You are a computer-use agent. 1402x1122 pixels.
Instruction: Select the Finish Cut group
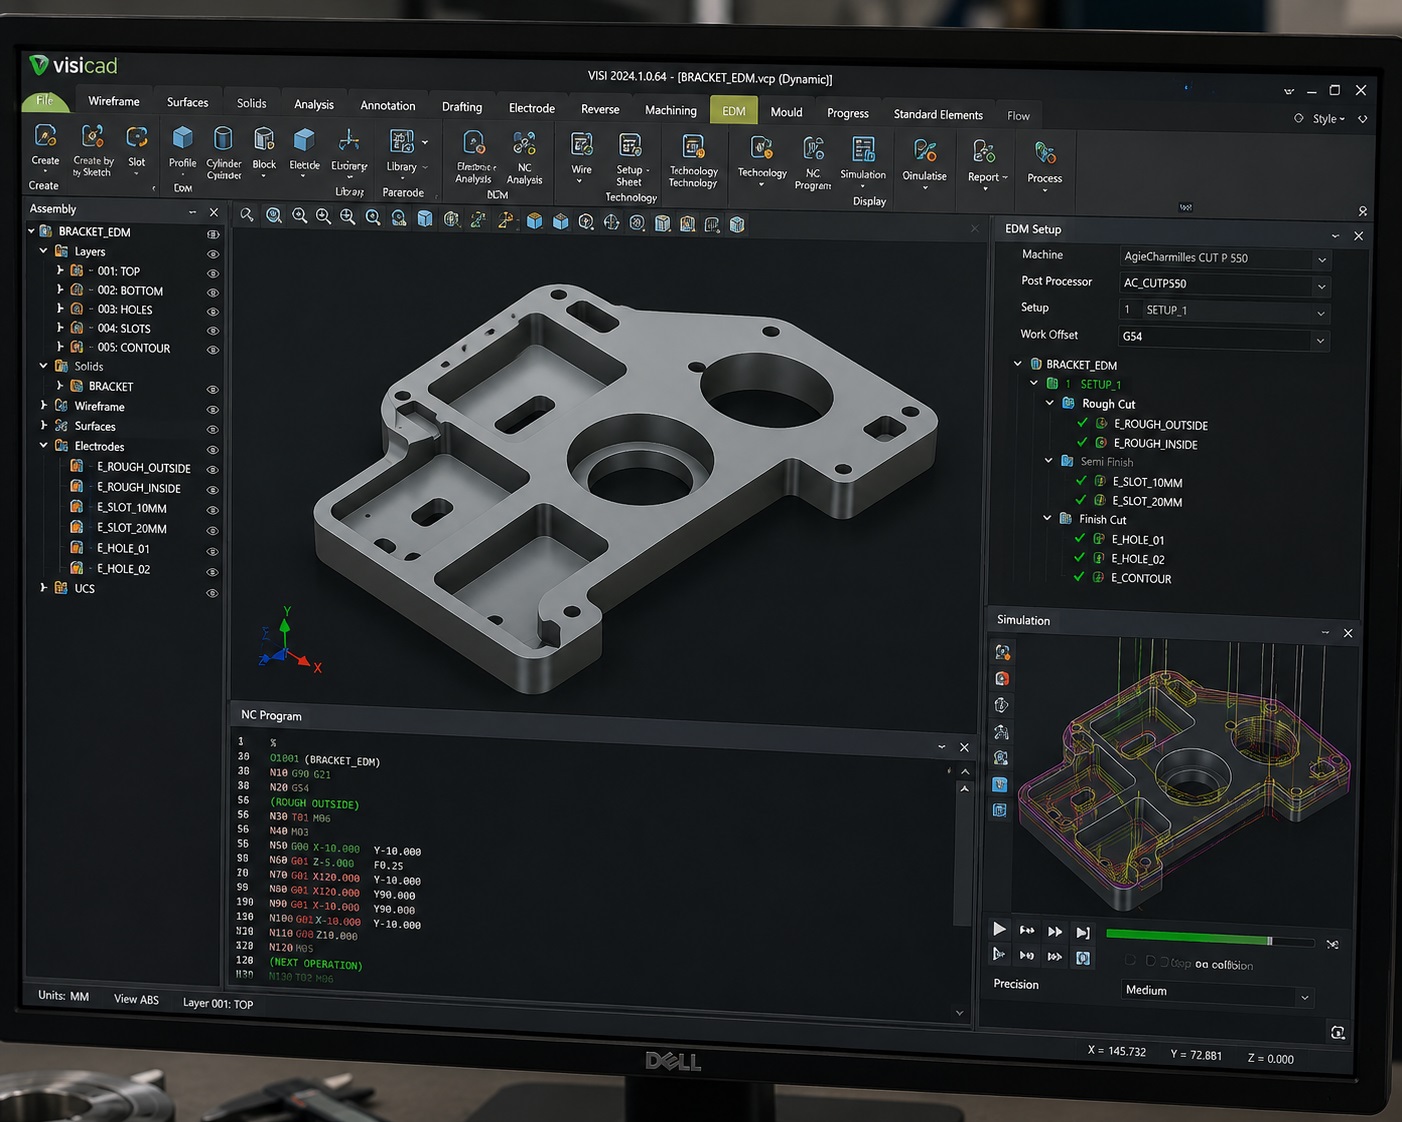1102,519
